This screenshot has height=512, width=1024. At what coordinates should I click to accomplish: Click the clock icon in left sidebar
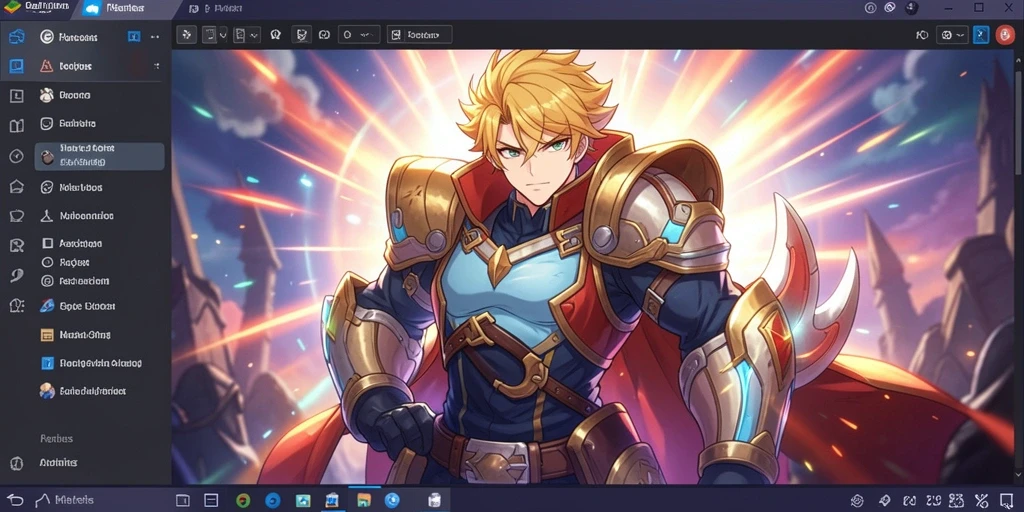pos(16,156)
